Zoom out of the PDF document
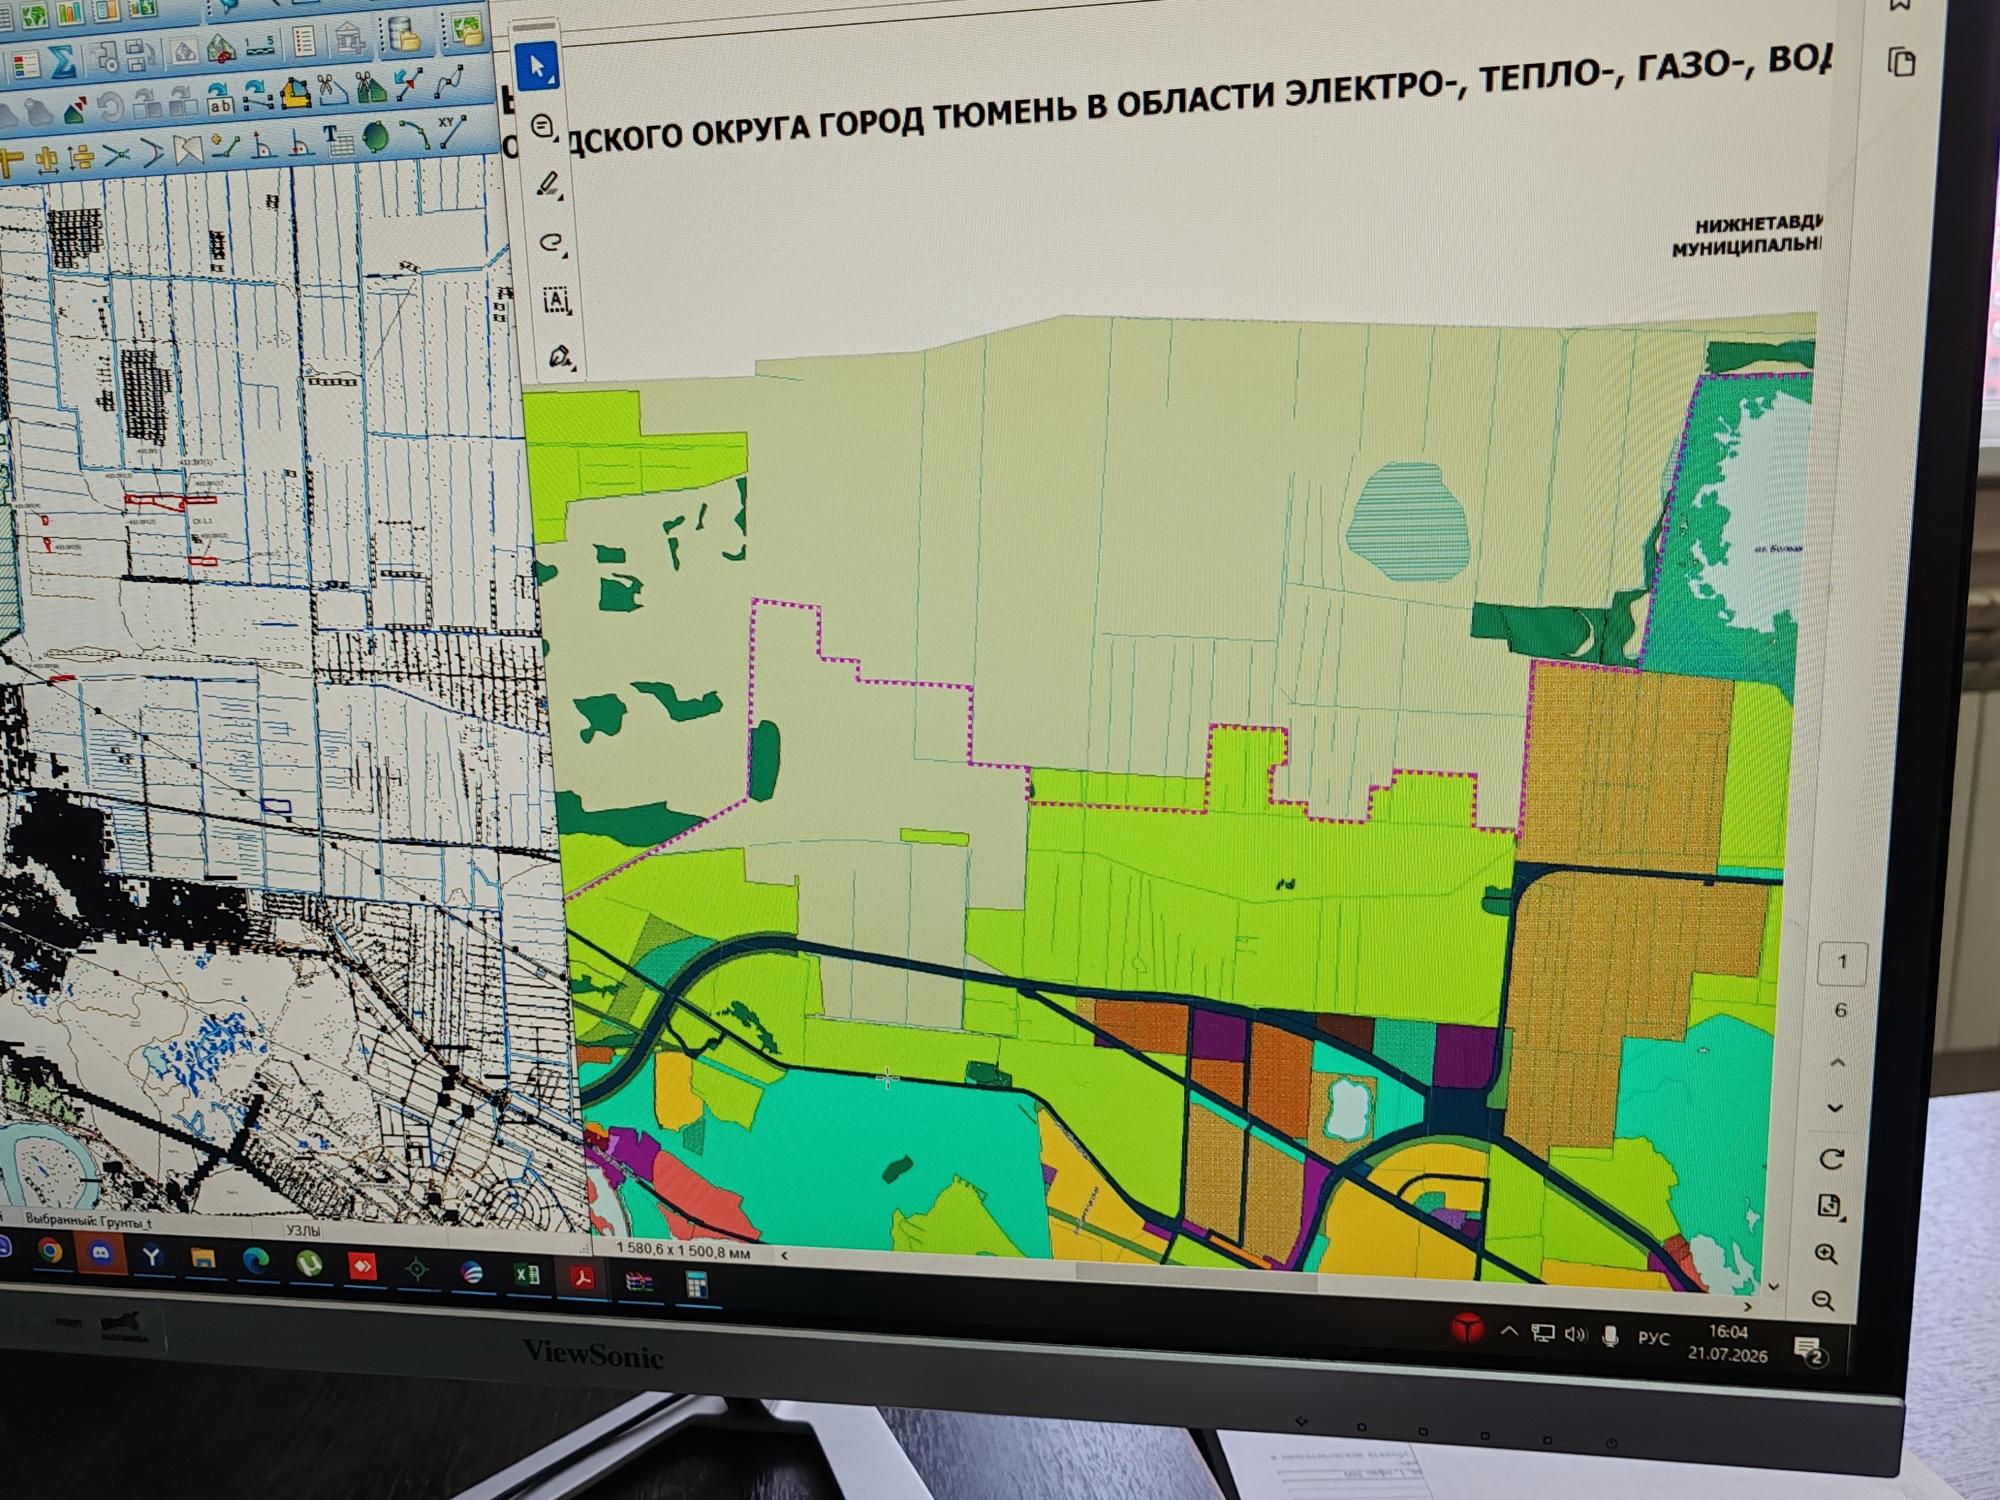 pos(1823,1300)
